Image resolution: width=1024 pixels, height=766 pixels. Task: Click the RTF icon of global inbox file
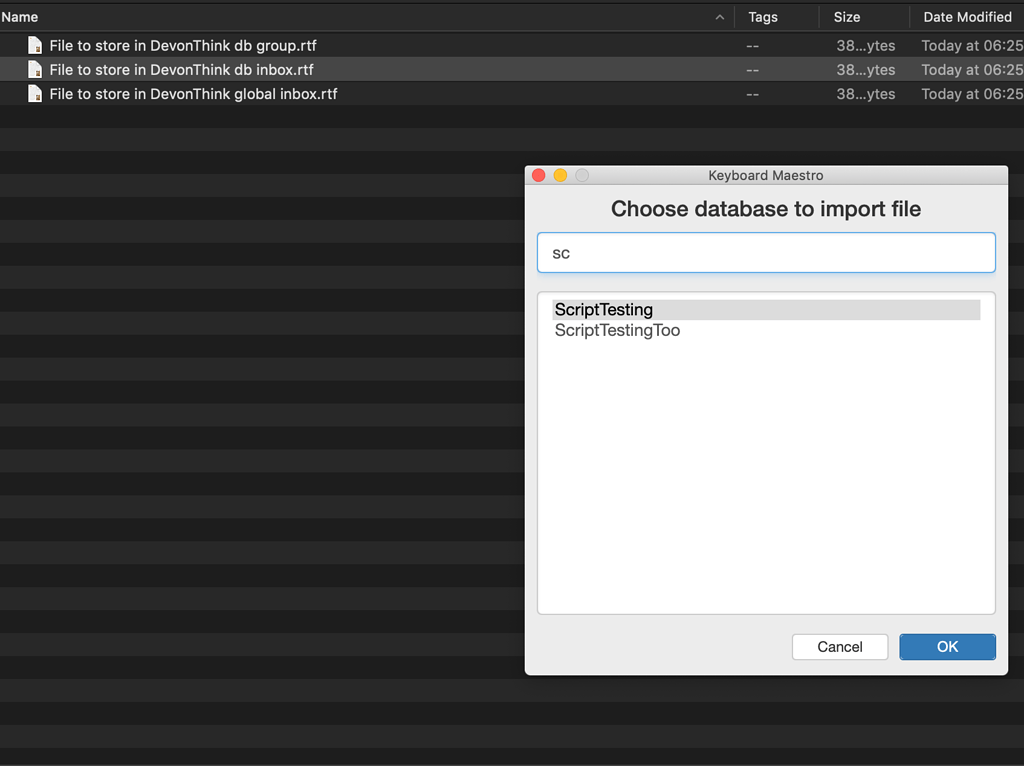tap(35, 93)
